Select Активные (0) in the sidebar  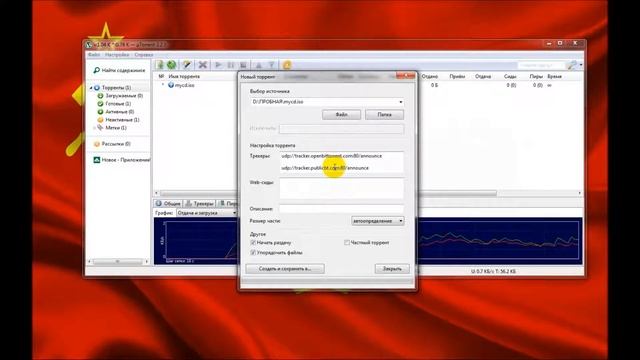tap(120, 111)
